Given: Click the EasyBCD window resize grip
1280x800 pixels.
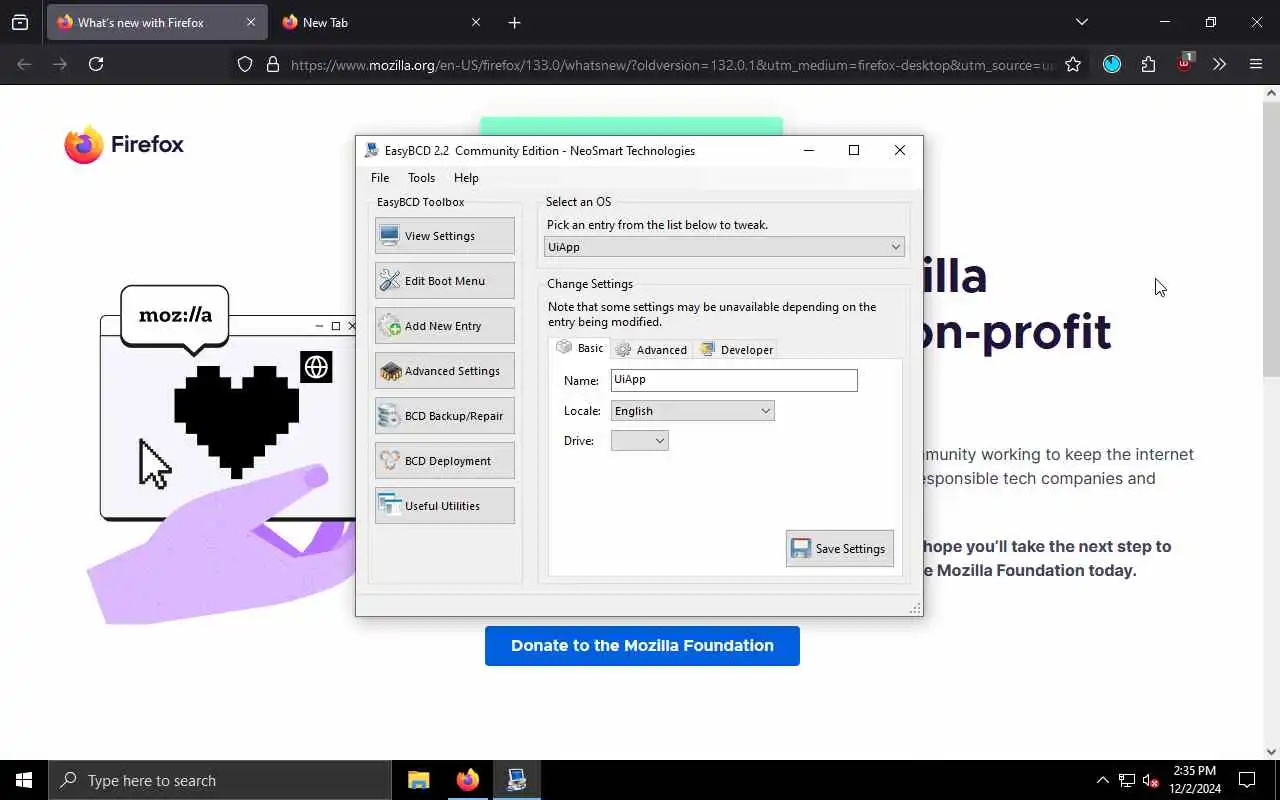Looking at the screenshot, I should tap(915, 608).
